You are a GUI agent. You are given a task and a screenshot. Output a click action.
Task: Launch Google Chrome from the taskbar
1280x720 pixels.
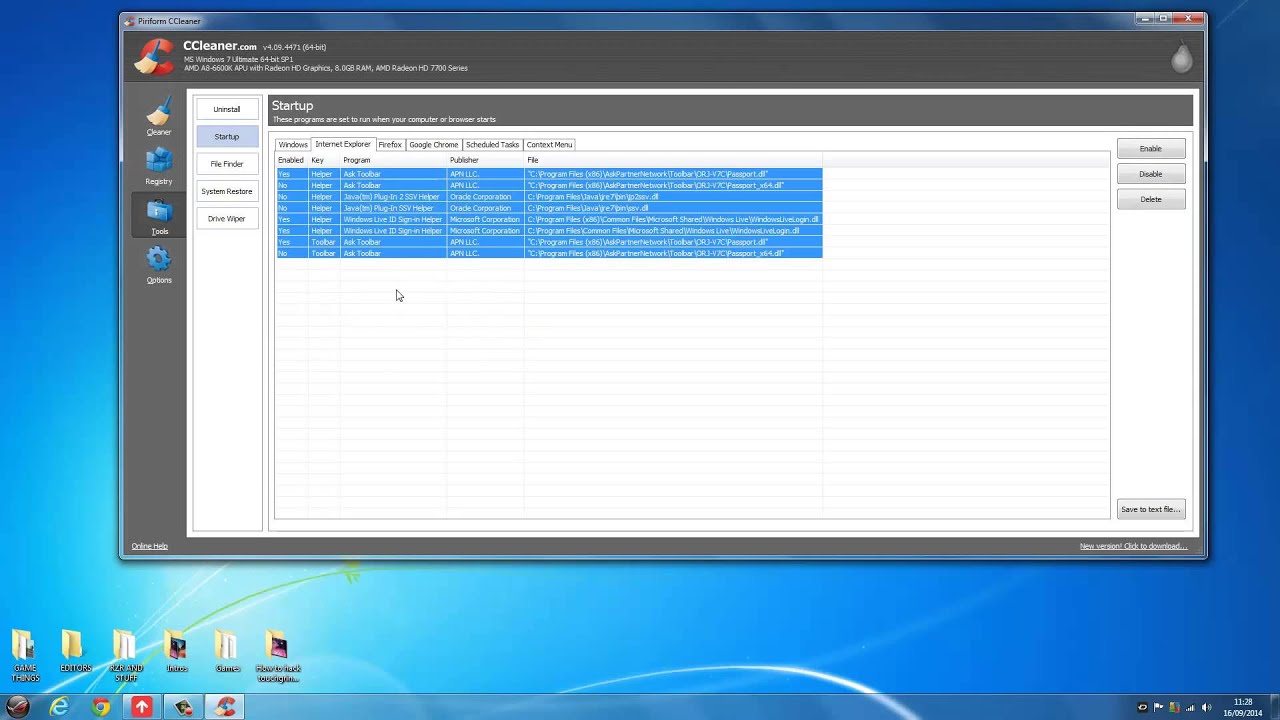[100, 707]
